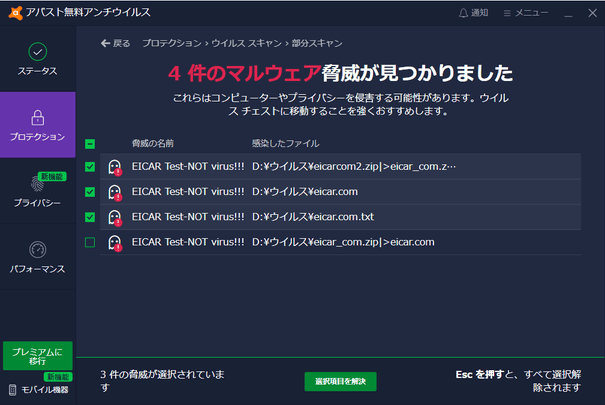
Task: Select the file path D:¥ウイルス¥eicar_com.zip|>eicar.com
Action: (x=343, y=242)
